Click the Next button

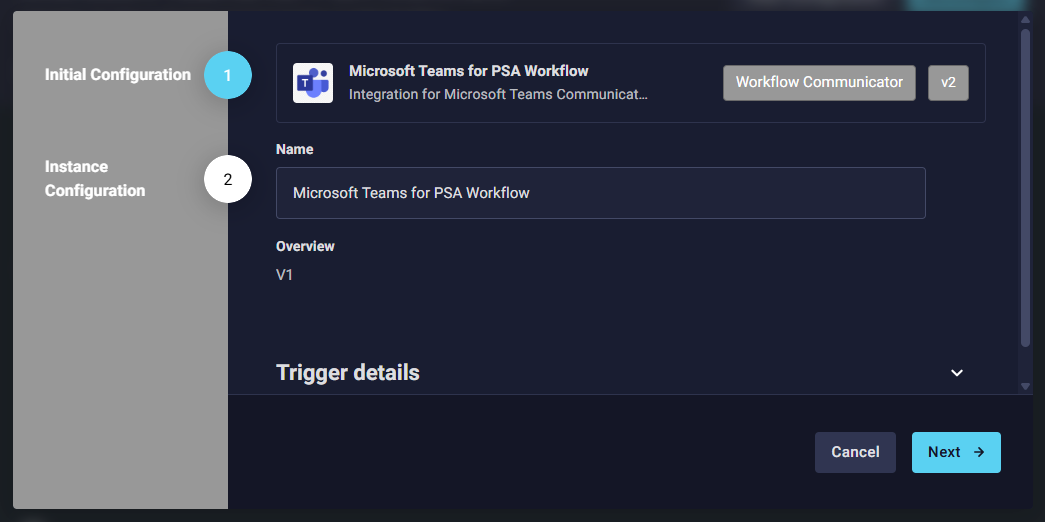[956, 452]
